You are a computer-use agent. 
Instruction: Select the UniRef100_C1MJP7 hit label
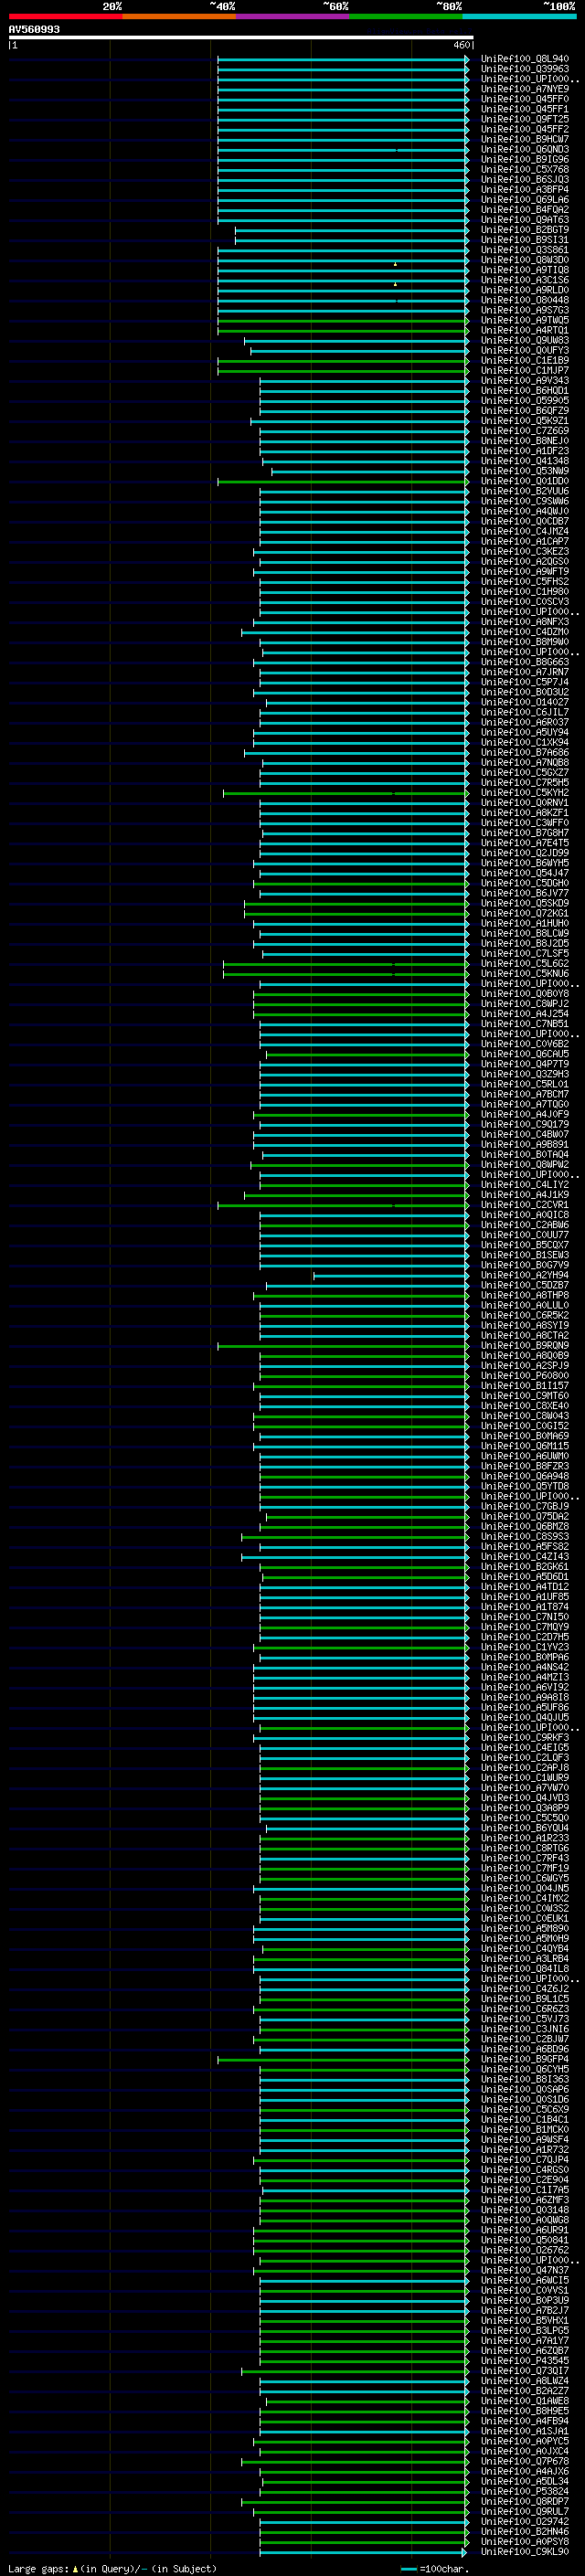(x=524, y=371)
